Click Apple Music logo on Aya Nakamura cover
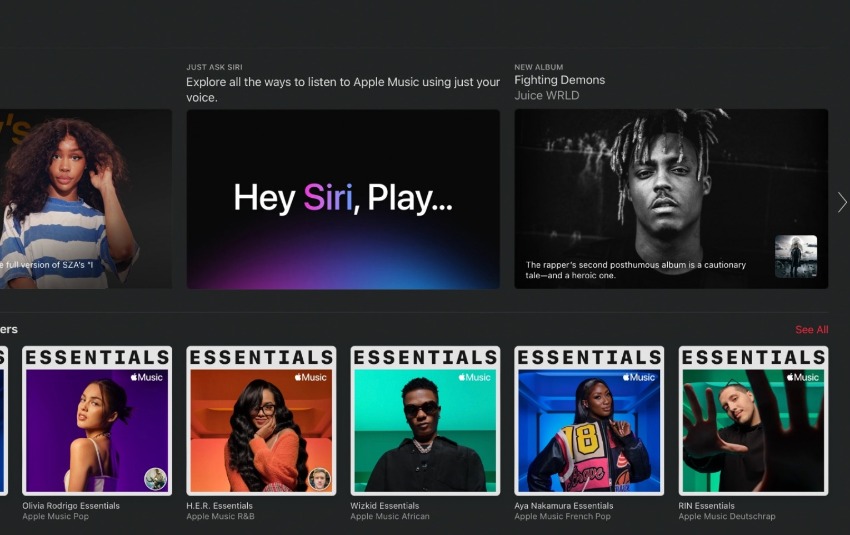The width and height of the screenshot is (850, 535). pyautogui.click(x=639, y=377)
